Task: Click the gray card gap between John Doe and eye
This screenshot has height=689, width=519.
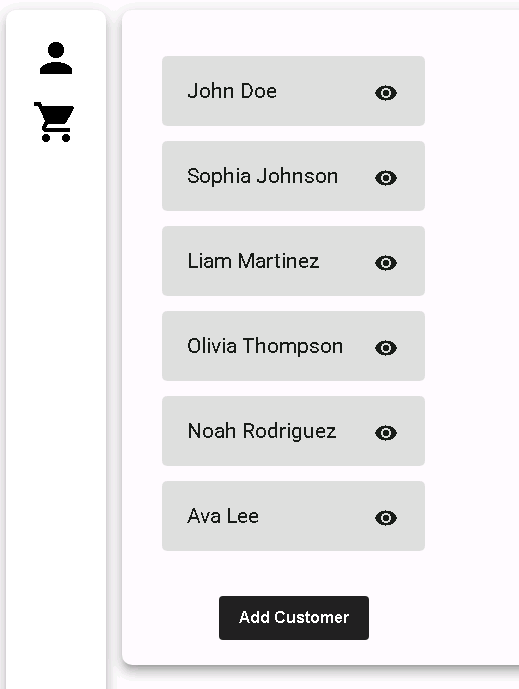Action: coord(325,91)
